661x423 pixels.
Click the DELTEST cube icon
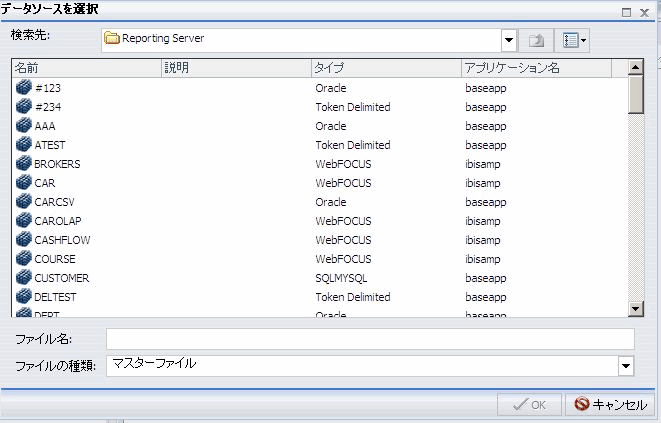(24, 296)
